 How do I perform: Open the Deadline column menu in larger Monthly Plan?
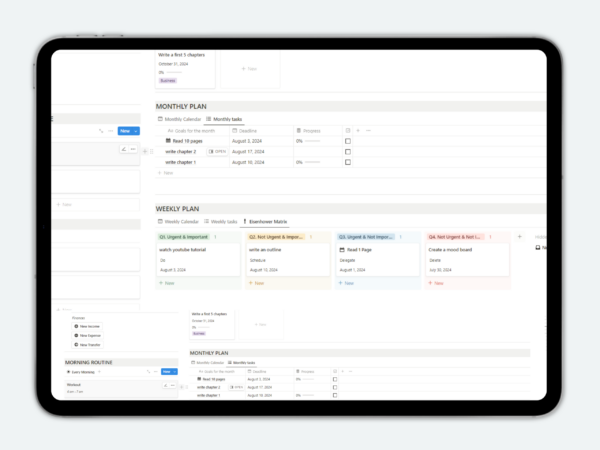tap(245, 131)
